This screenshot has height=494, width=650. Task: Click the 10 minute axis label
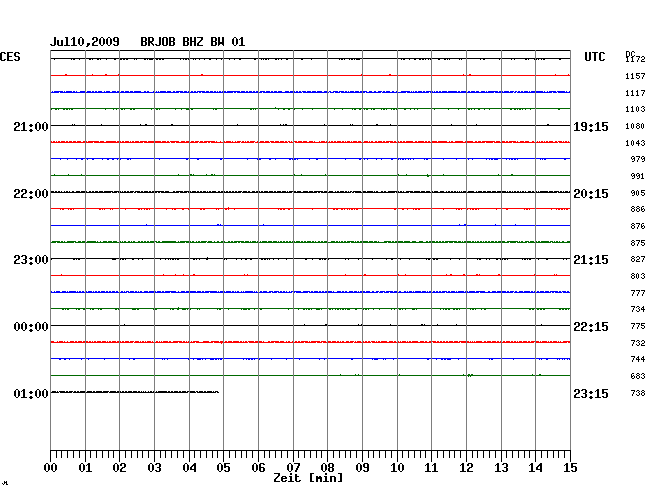click(397, 468)
